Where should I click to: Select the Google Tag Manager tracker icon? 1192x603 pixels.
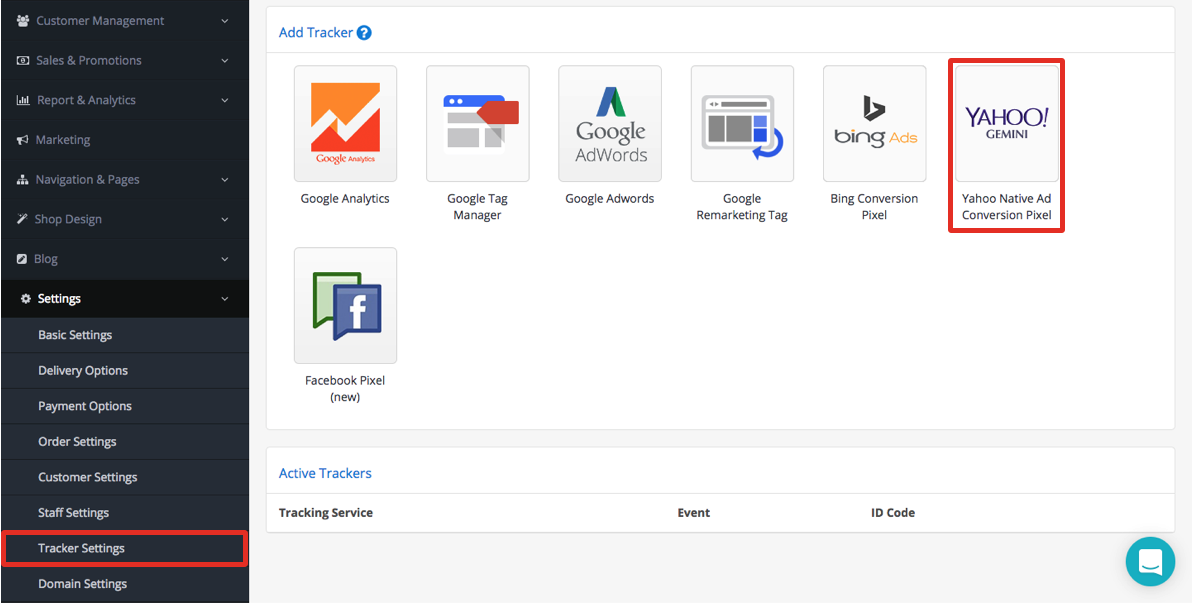point(477,123)
